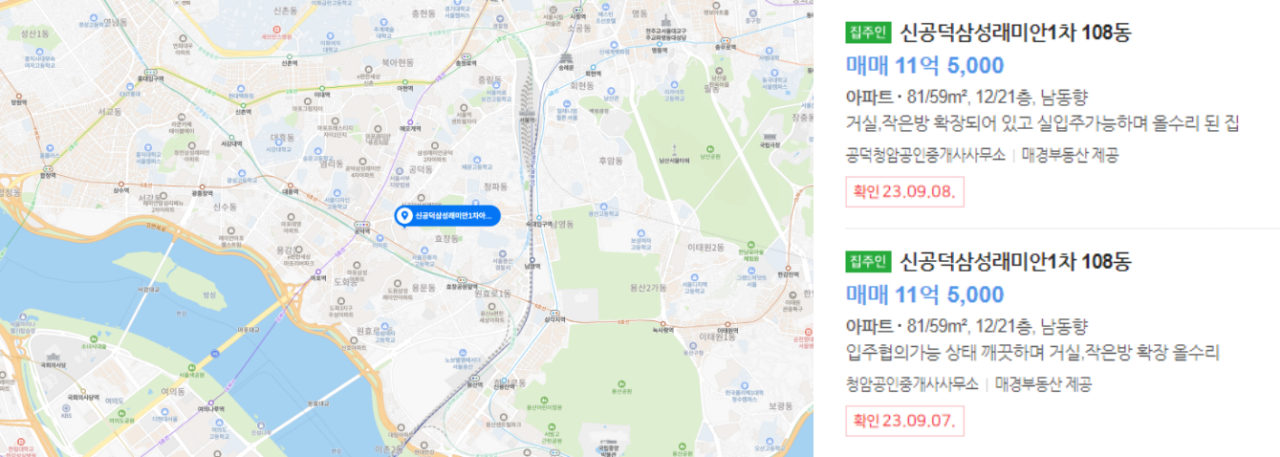Open second 신공덕삼성래미안1차 108동 listing title
1280x457 pixels.
coord(1015,262)
